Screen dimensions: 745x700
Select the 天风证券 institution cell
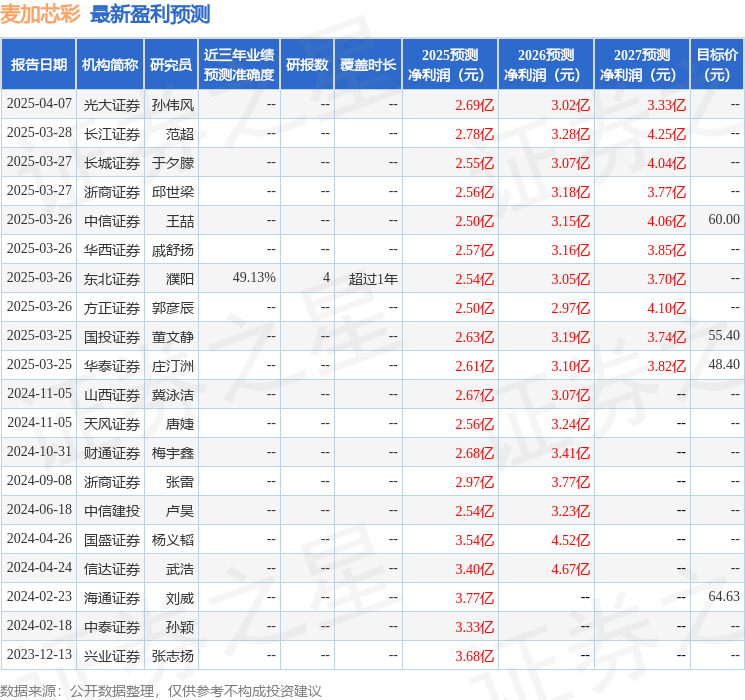[112, 424]
